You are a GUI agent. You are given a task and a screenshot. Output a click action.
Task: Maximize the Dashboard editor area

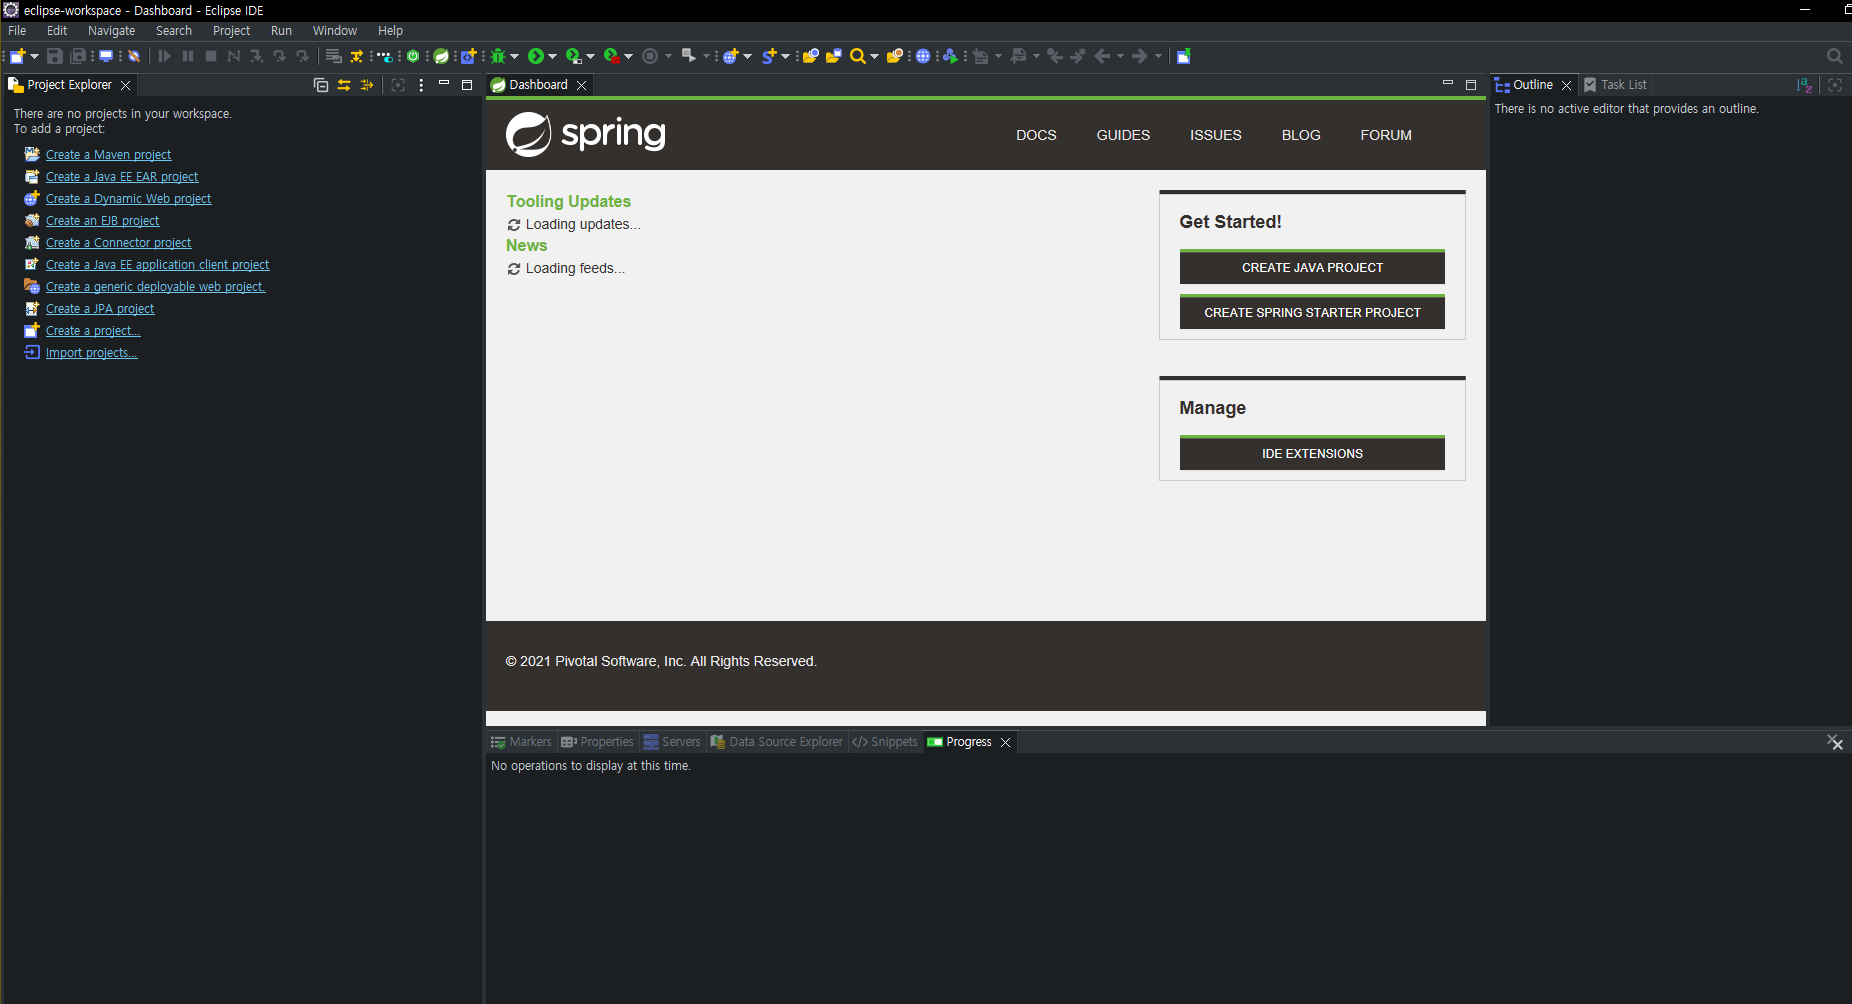[1470, 85]
